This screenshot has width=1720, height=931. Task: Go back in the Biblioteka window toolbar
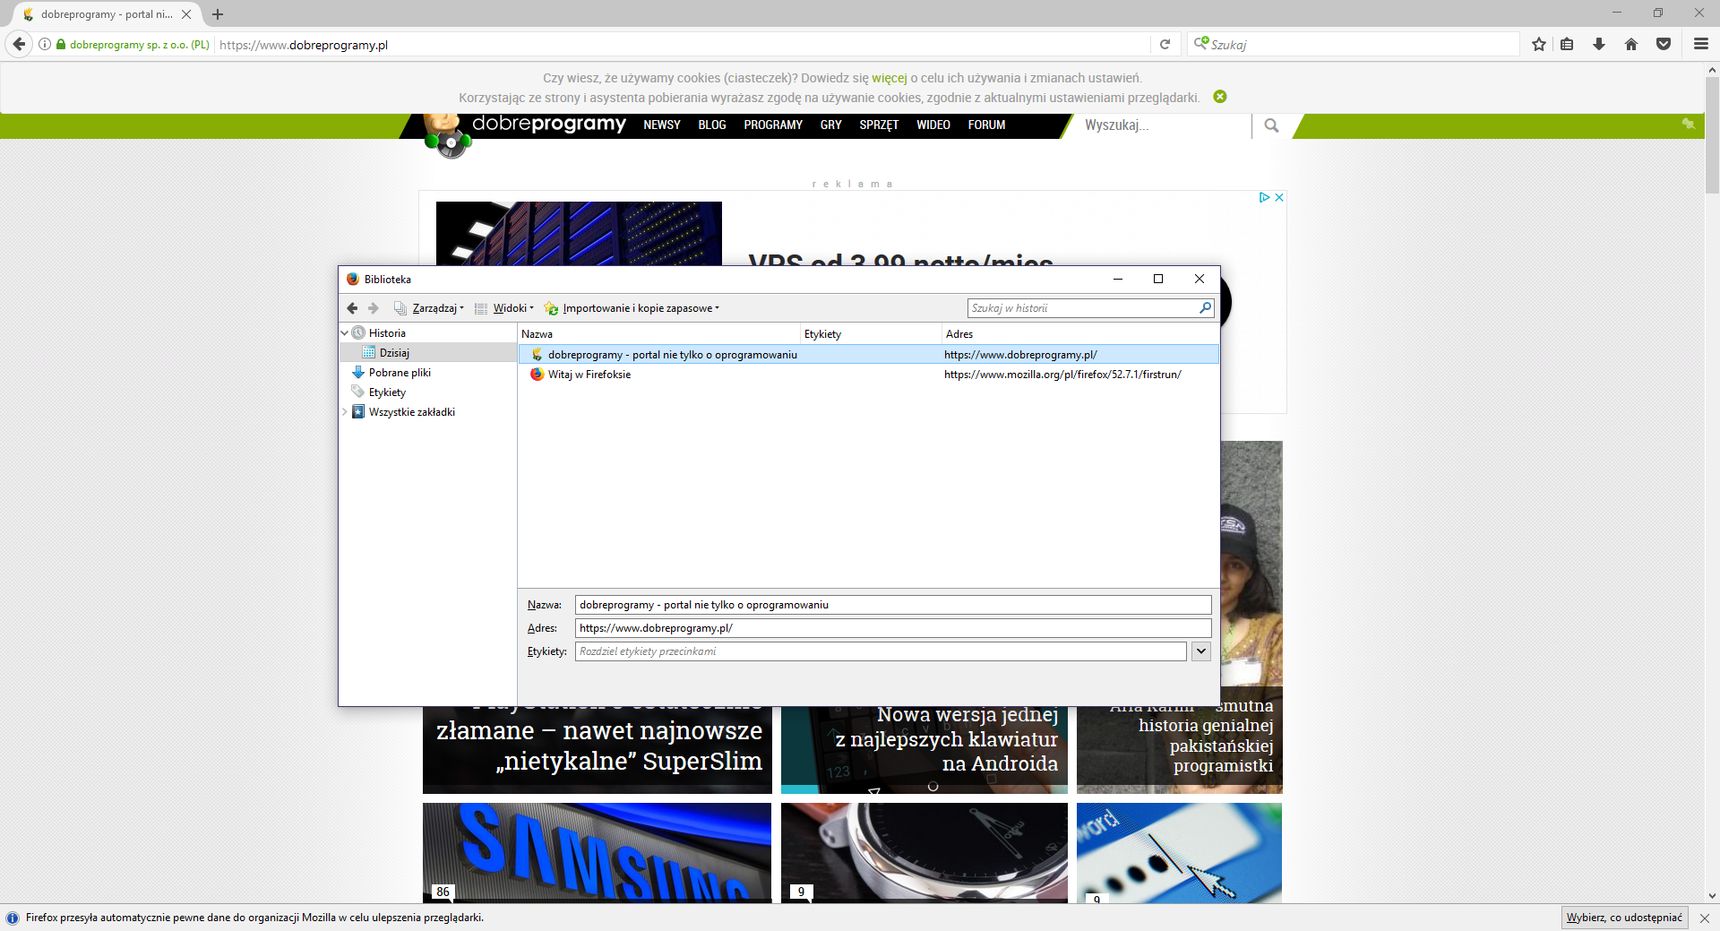coord(352,308)
